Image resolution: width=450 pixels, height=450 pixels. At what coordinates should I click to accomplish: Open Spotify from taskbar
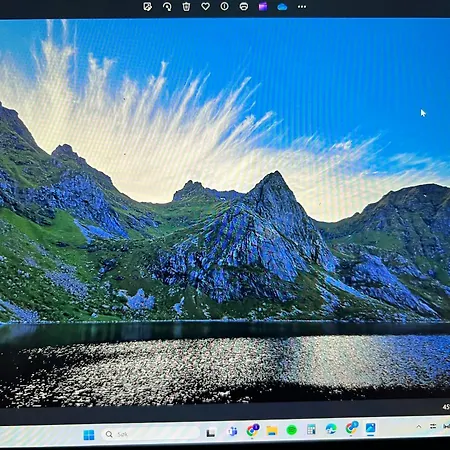pyautogui.click(x=292, y=430)
